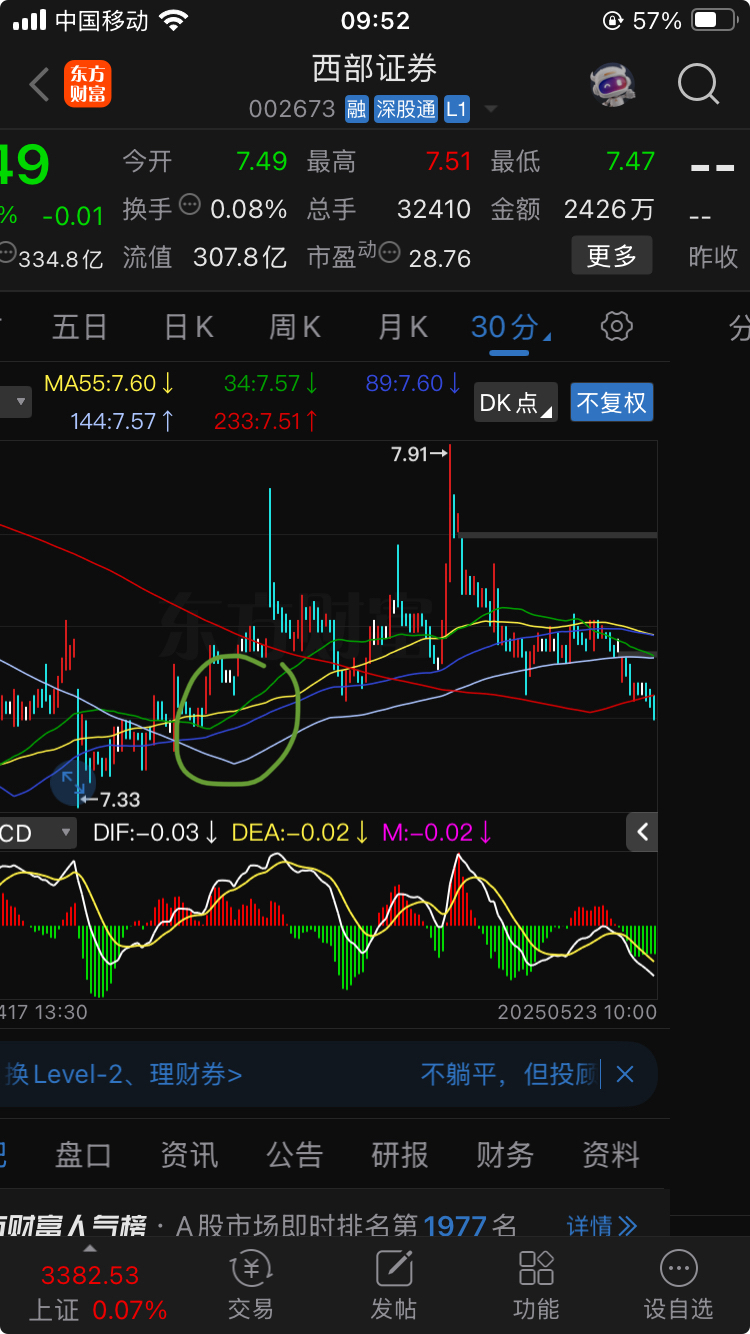
Task: Click the DEA:-0.02 value
Action: 301,832
